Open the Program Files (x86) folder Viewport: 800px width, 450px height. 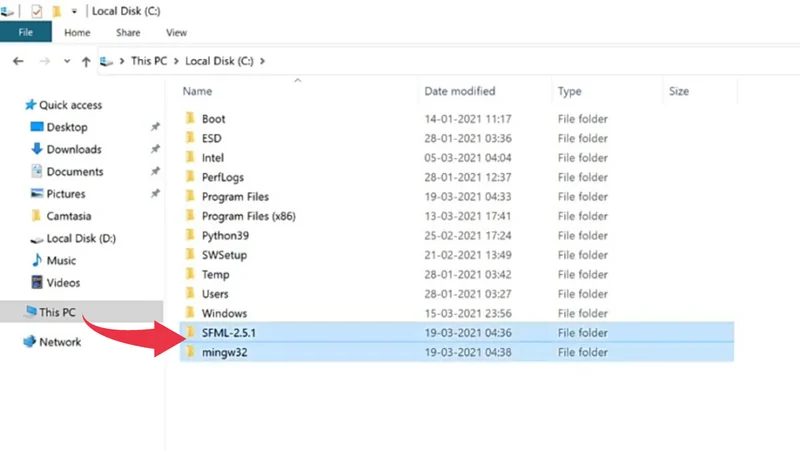pyautogui.click(x=248, y=216)
